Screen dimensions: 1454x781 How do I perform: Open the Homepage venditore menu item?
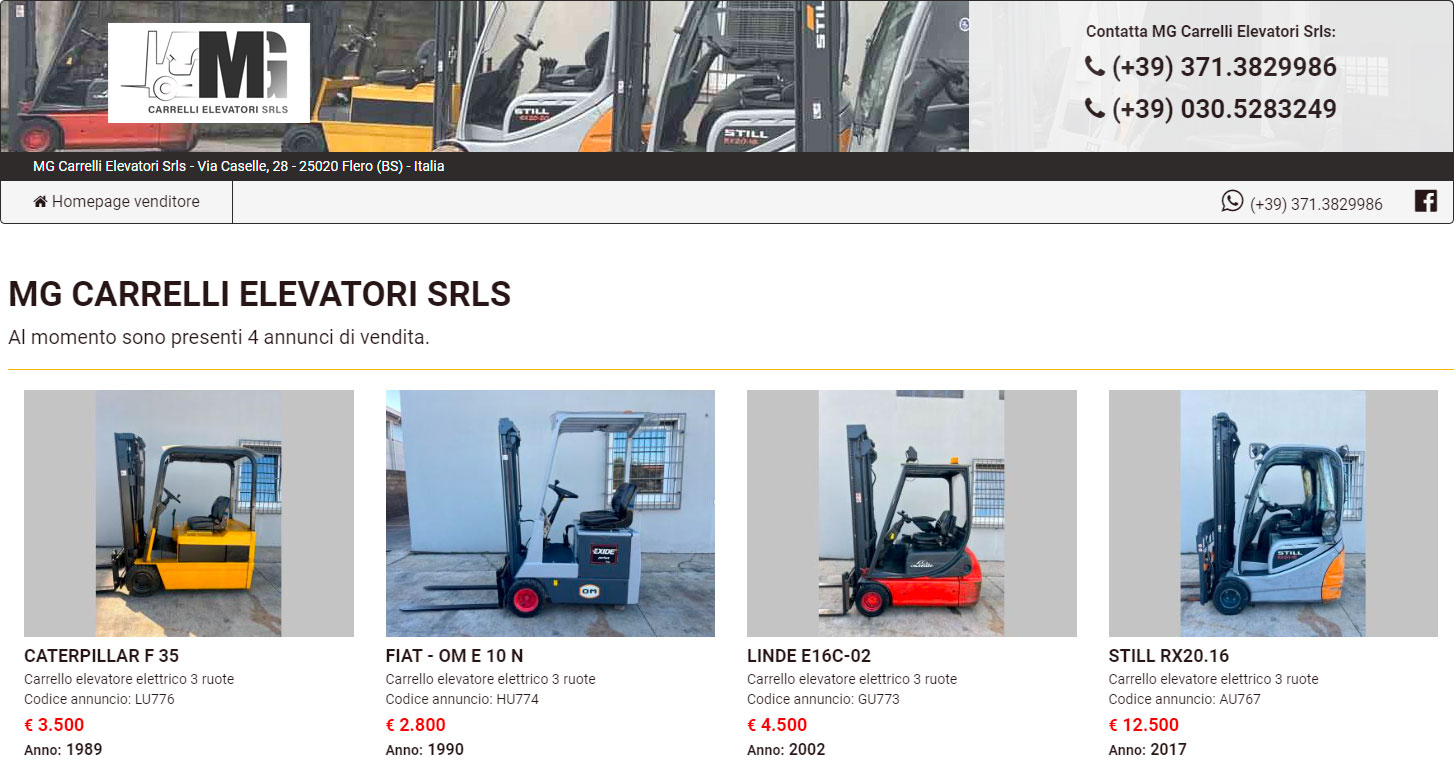(x=117, y=202)
